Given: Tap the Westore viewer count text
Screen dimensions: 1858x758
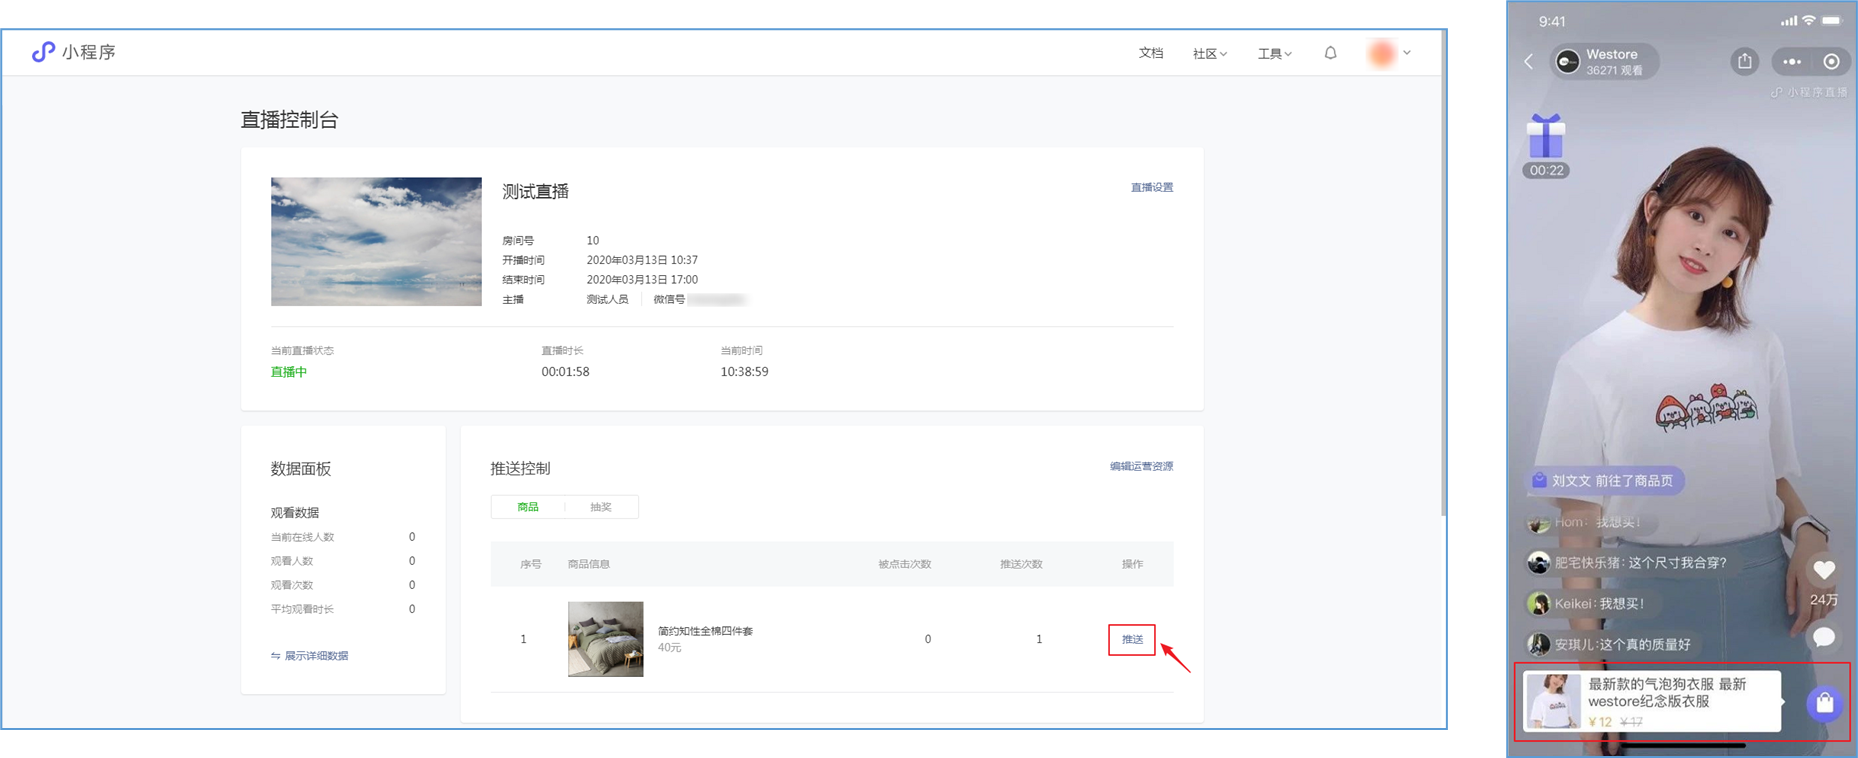Looking at the screenshot, I should (x=1614, y=71).
